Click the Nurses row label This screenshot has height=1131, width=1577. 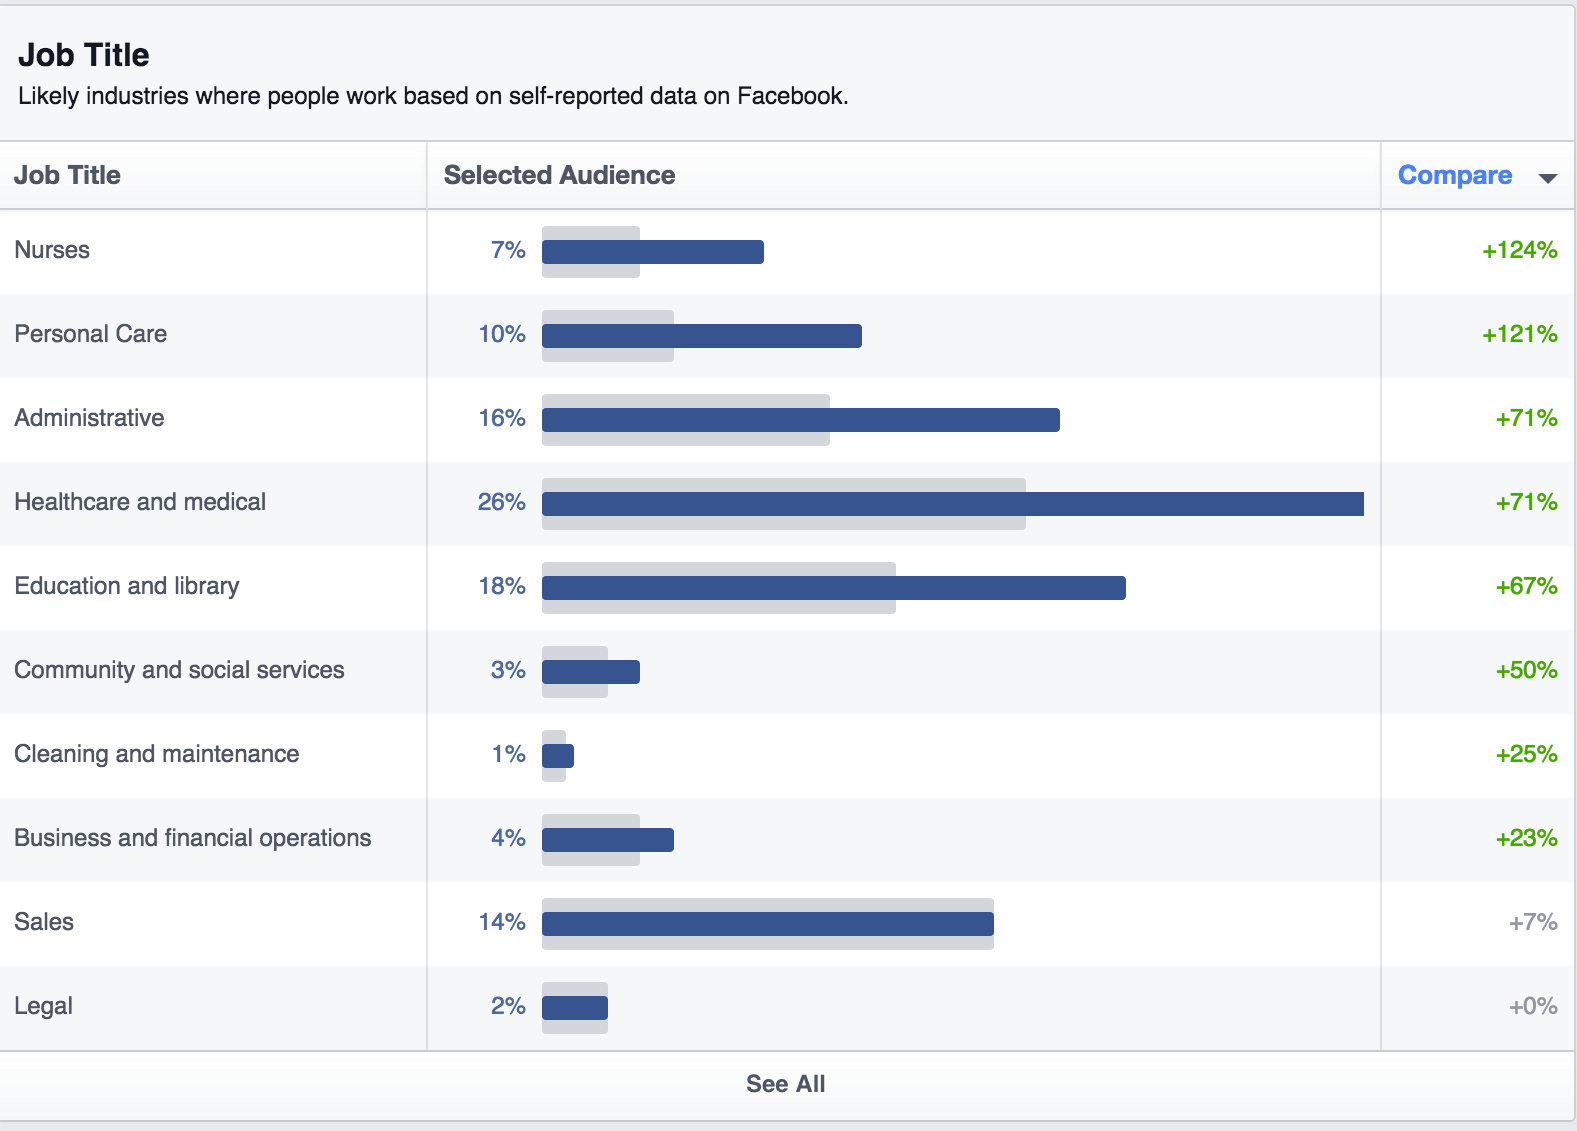[51, 250]
